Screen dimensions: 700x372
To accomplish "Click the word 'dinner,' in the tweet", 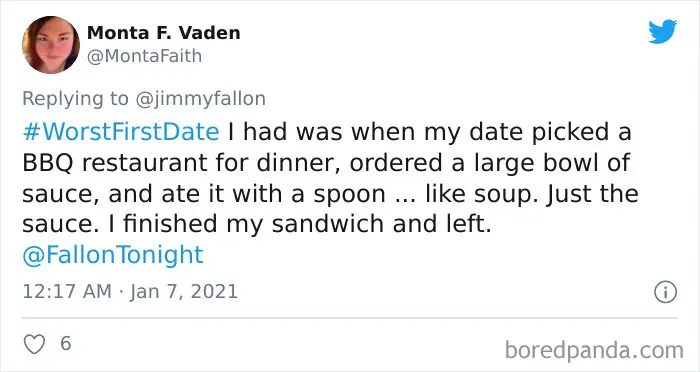I will [299, 163].
